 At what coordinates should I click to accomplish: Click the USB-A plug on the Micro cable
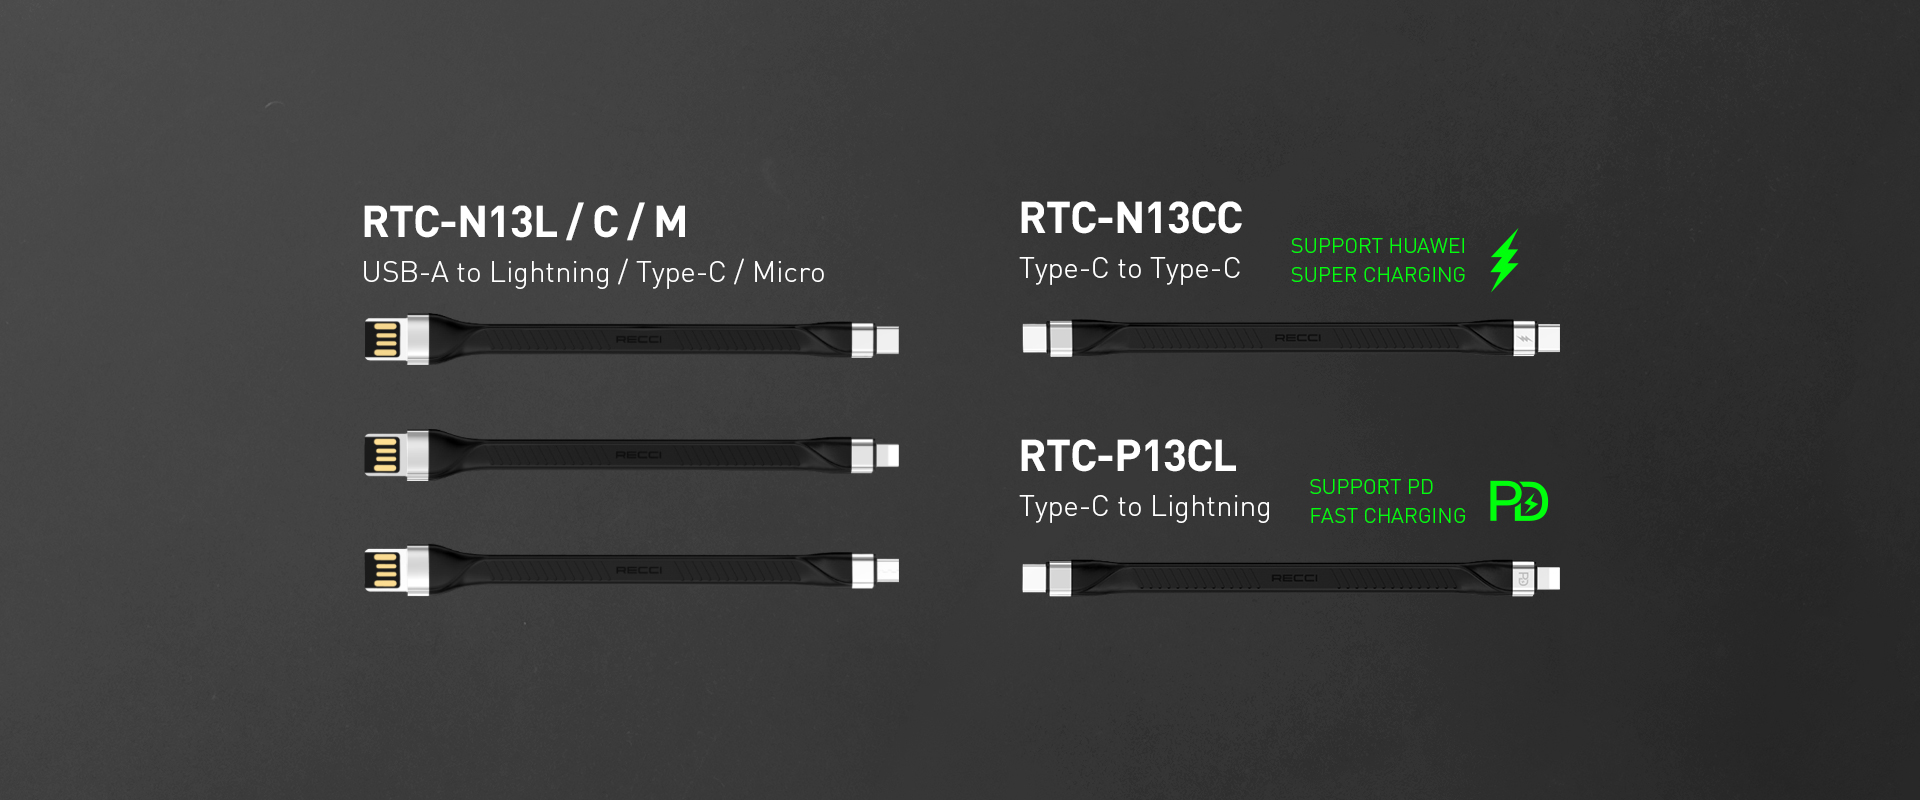pos(385,570)
